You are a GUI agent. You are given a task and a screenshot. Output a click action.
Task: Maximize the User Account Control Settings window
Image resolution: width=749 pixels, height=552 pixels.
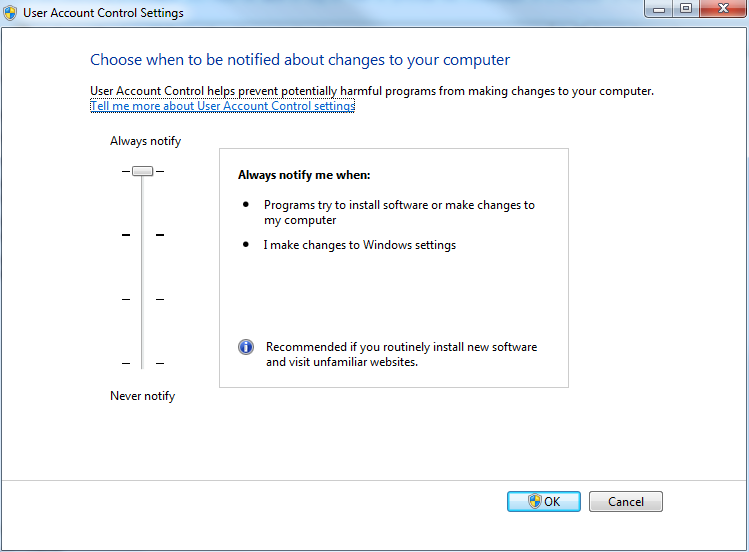pyautogui.click(x=686, y=9)
